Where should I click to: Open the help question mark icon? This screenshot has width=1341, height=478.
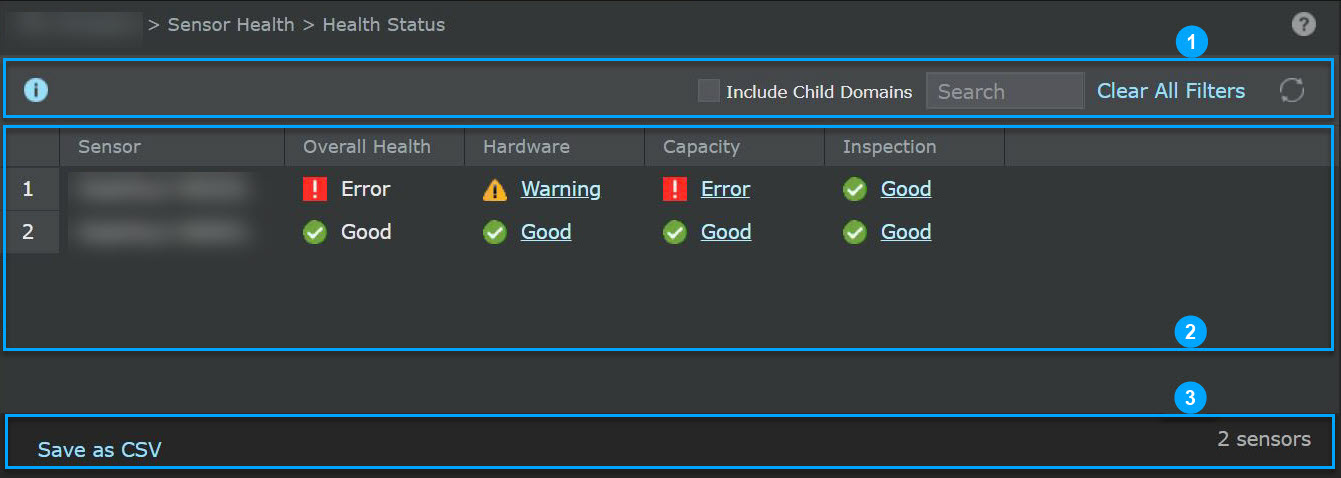(x=1303, y=25)
